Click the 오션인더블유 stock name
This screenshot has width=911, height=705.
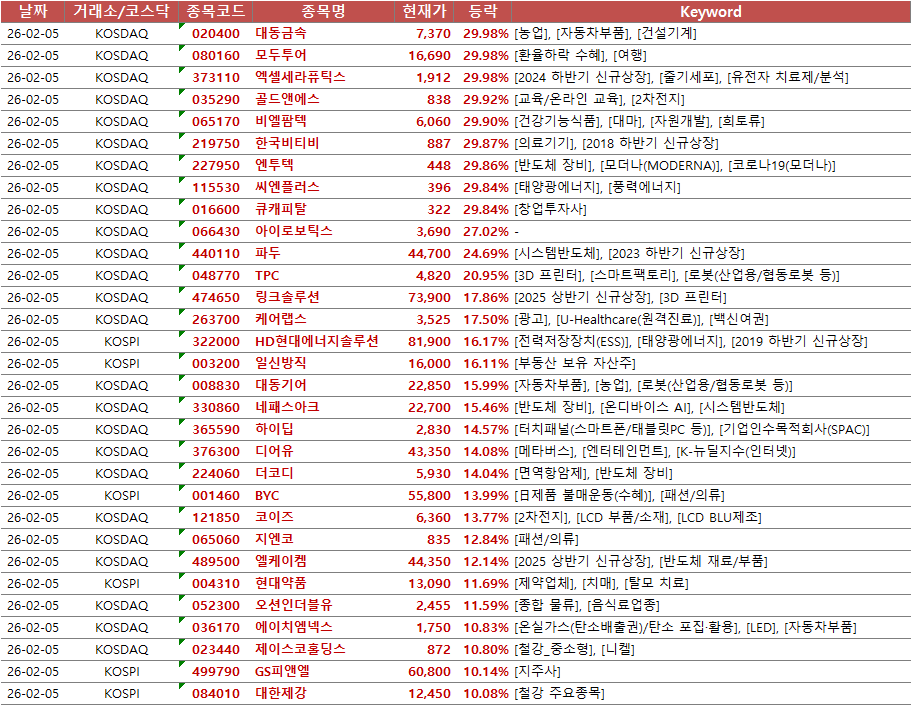pyautogui.click(x=293, y=606)
